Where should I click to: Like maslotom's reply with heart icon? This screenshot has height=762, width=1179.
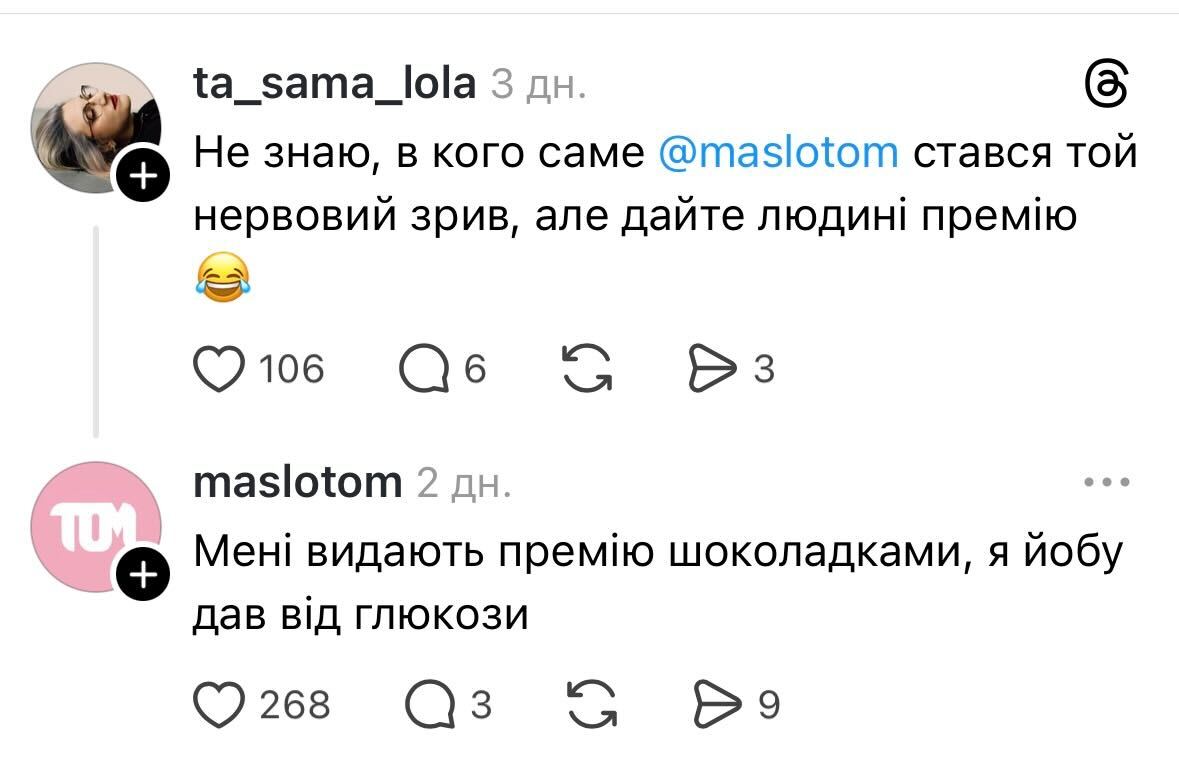222,706
